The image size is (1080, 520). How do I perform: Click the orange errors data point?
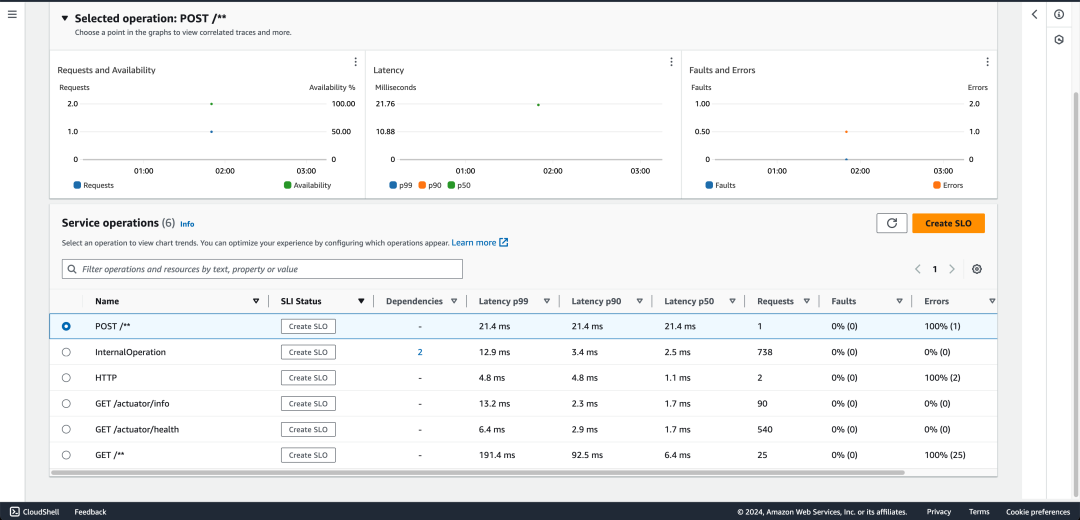point(846,132)
